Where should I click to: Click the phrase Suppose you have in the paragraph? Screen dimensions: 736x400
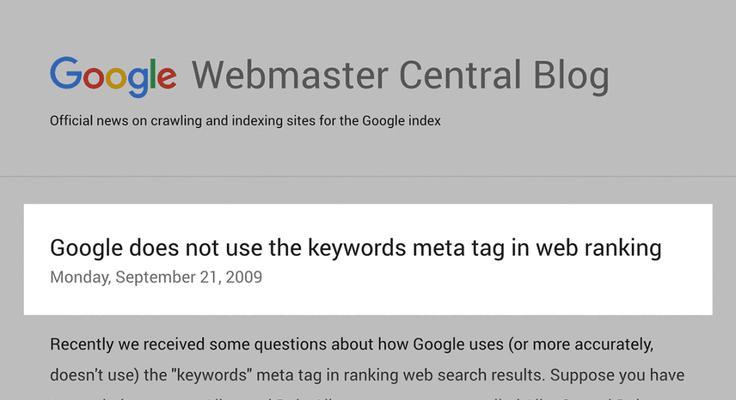tap(617, 375)
